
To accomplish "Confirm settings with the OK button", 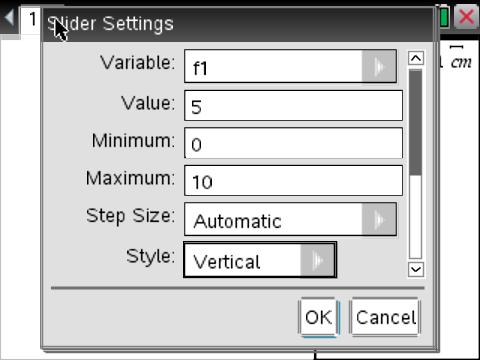I will tap(319, 317).
